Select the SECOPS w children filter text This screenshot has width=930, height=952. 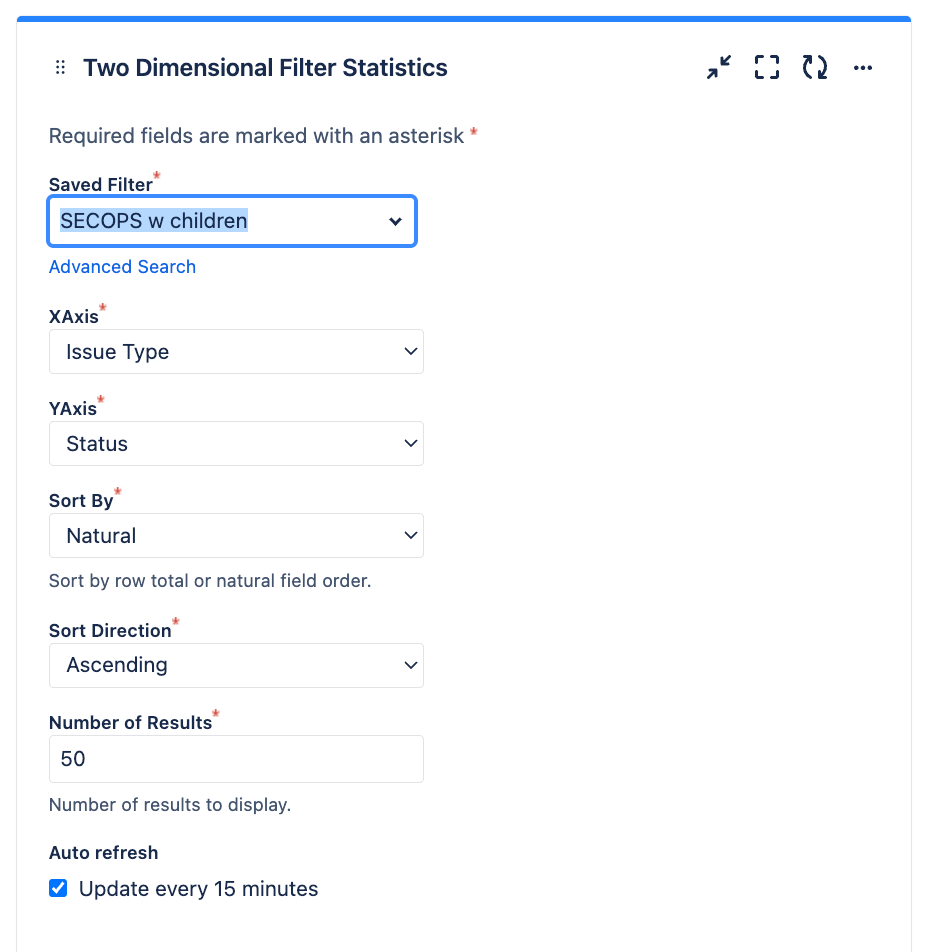(x=154, y=220)
